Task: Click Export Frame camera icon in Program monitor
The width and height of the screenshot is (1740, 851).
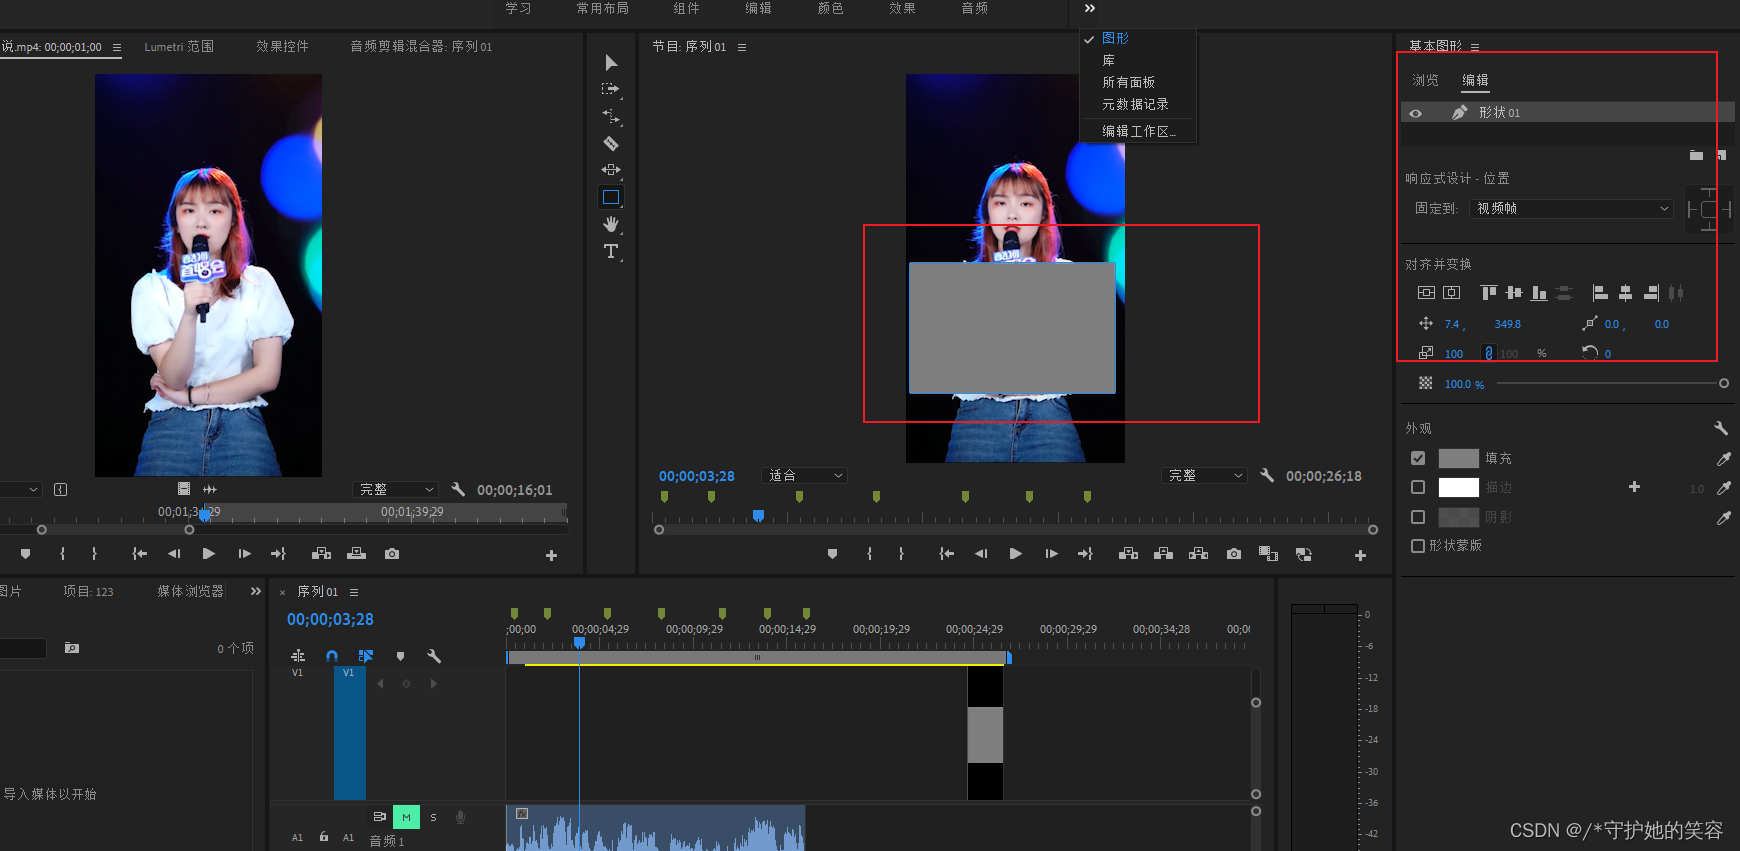Action: click(x=1234, y=554)
